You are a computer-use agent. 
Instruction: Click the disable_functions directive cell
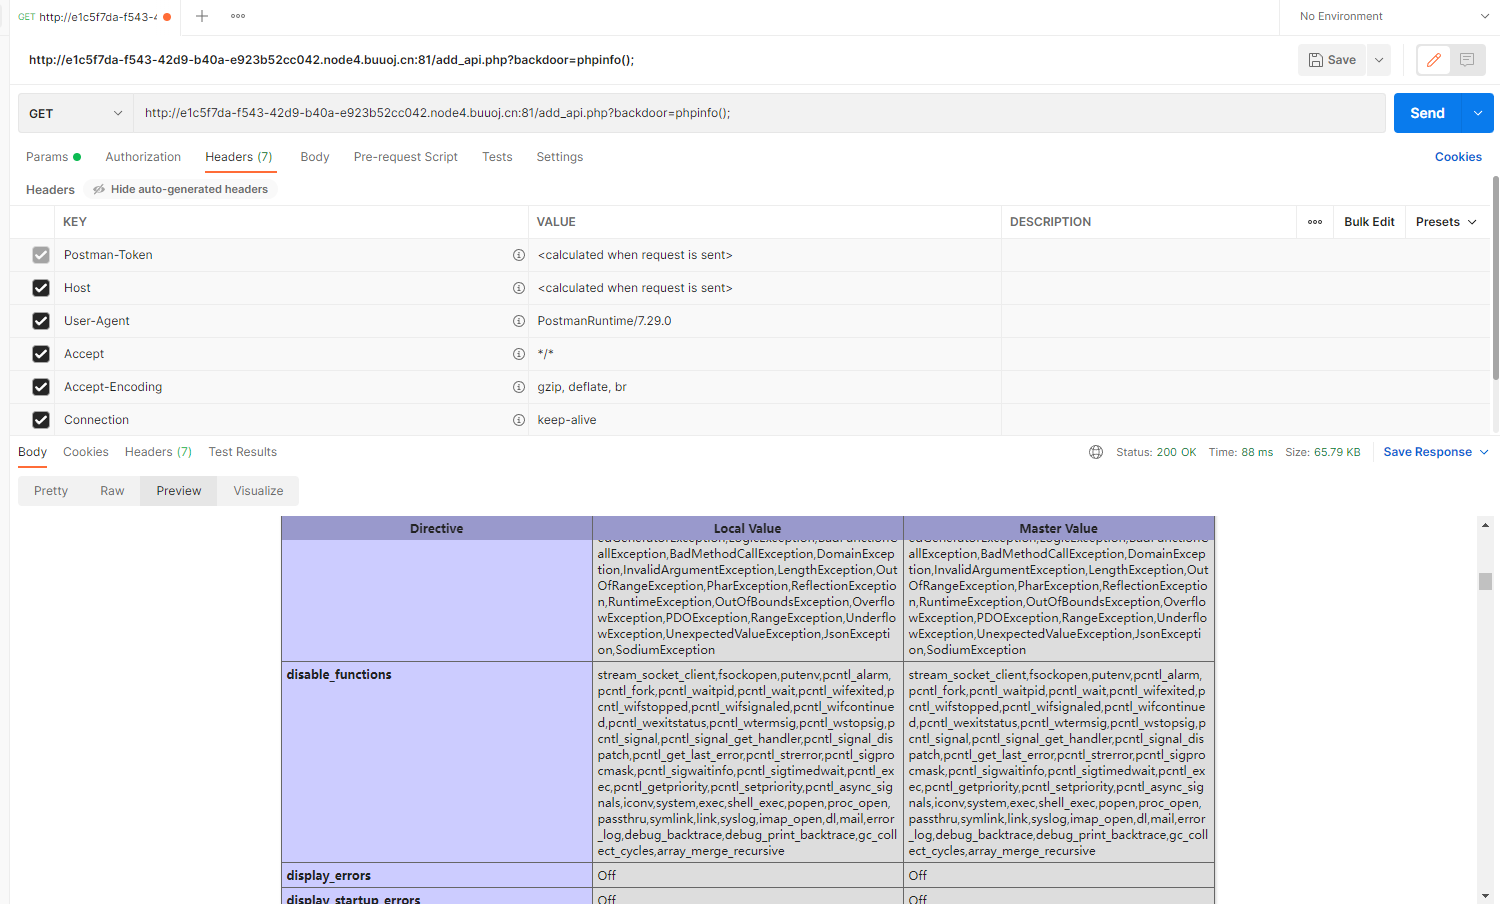[x=437, y=762]
